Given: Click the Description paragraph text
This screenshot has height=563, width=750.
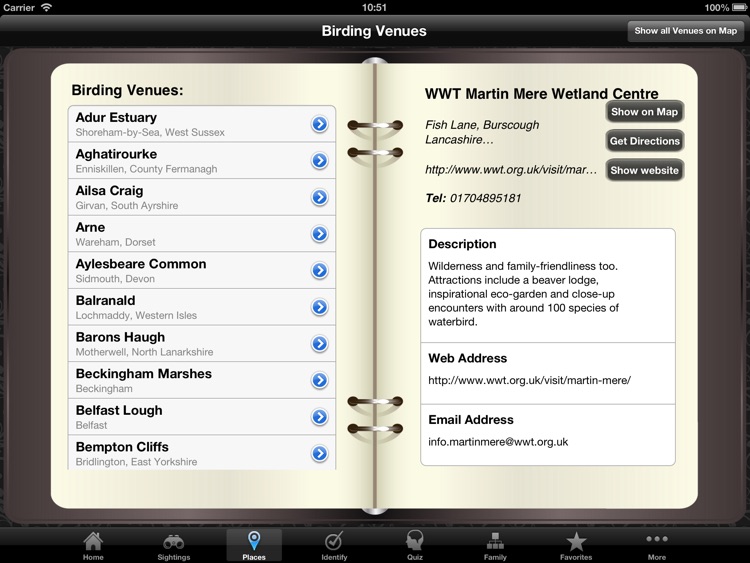Looking at the screenshot, I should 523,294.
